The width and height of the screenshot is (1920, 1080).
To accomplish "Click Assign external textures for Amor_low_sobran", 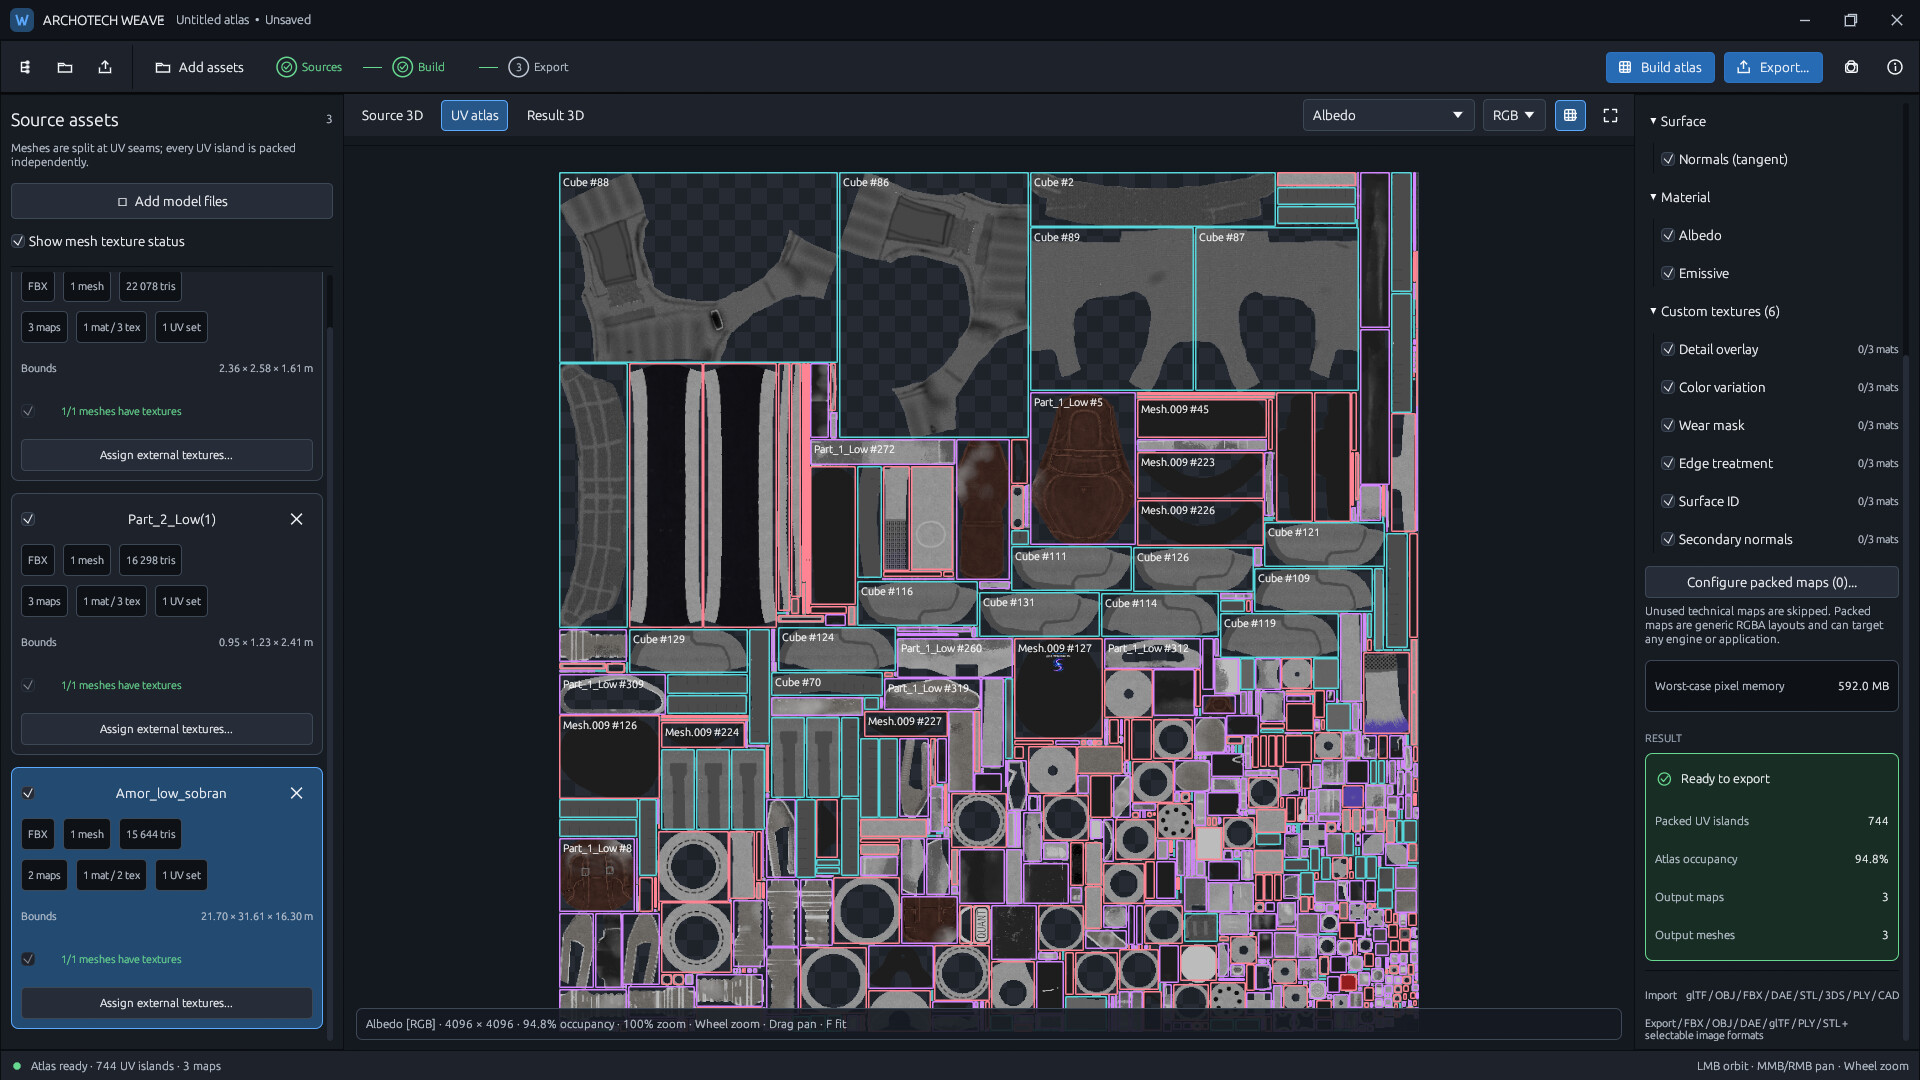I will 167,1003.
